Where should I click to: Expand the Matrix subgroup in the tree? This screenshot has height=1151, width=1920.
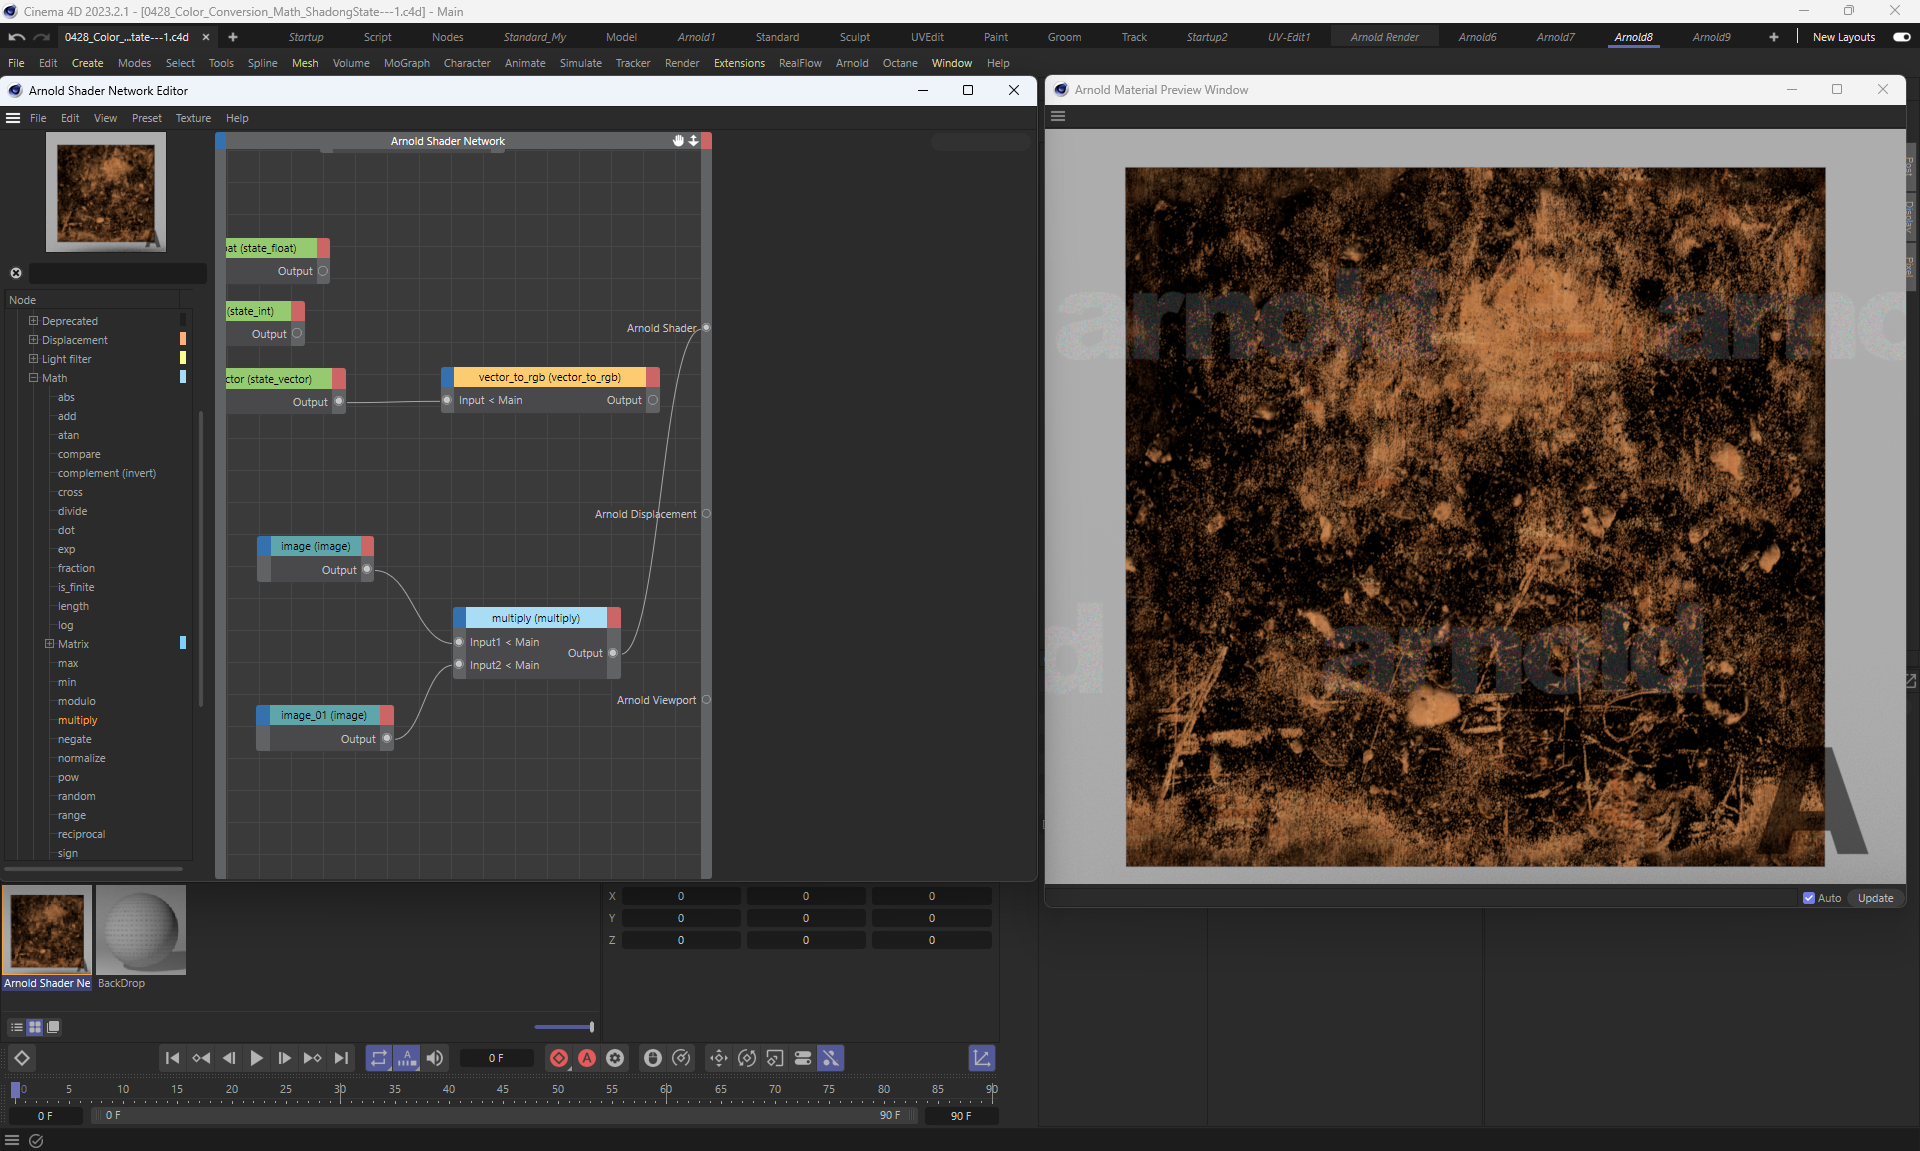point(49,644)
